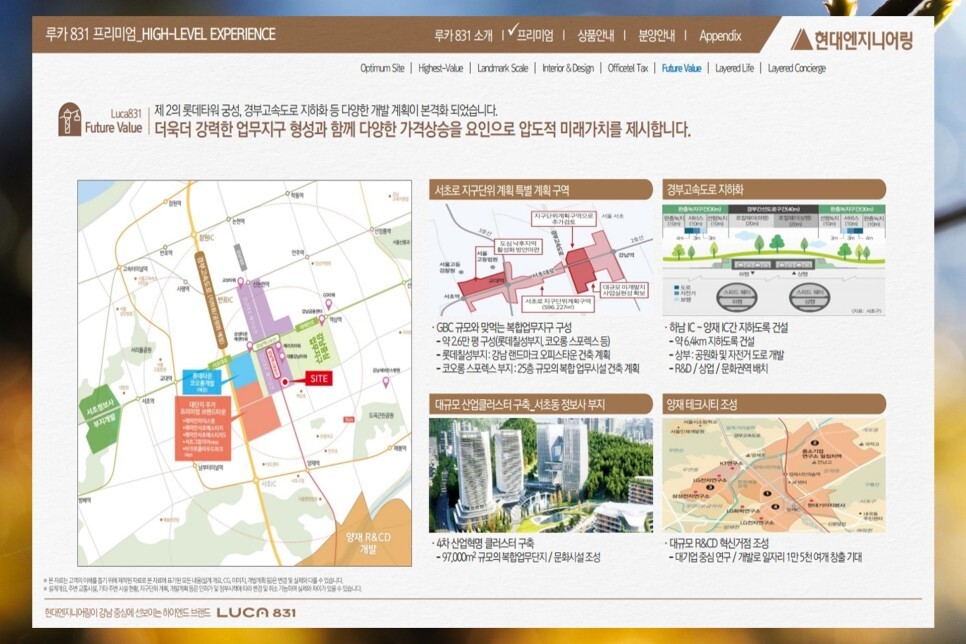The width and height of the screenshot is (966, 644).
Task: Open the Appendix menu item
Action: [720, 36]
